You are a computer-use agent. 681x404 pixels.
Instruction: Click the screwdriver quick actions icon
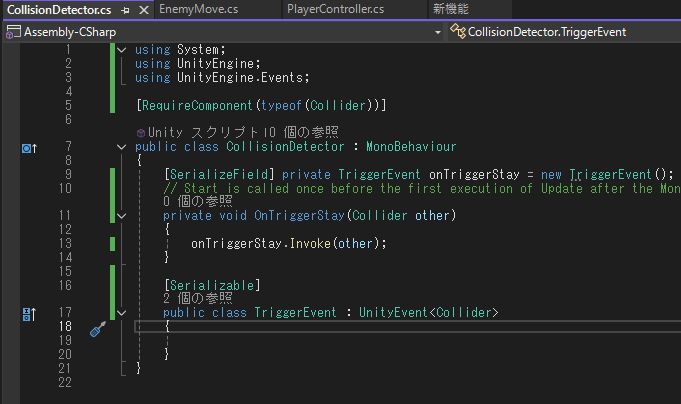pos(97,328)
